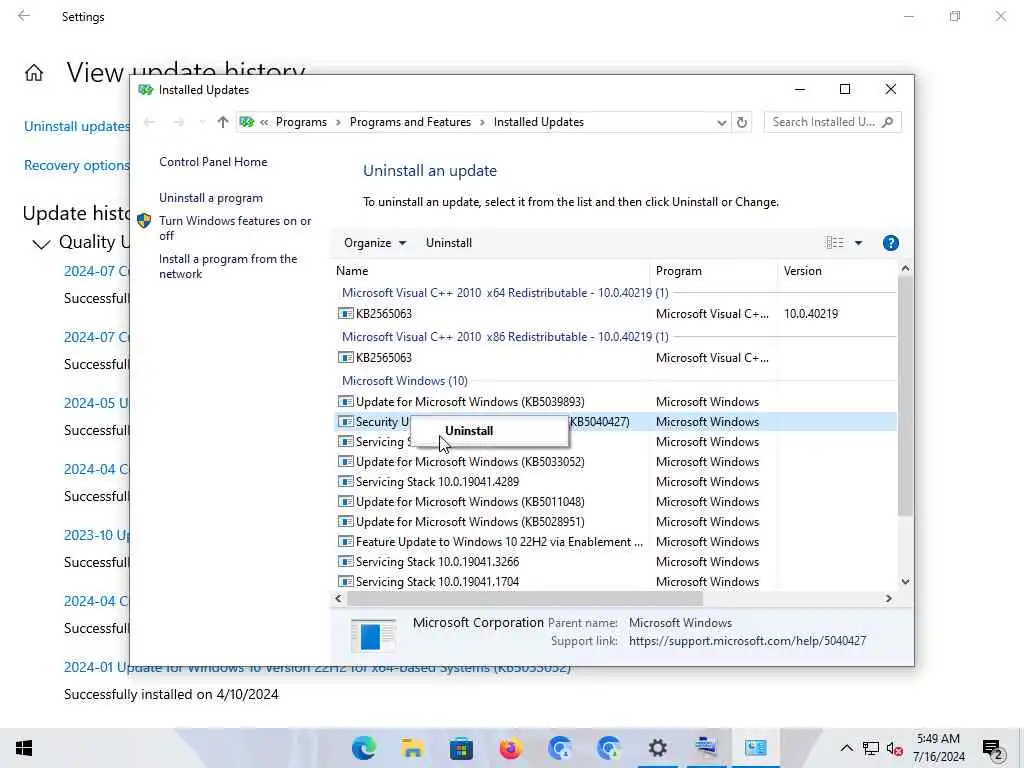Open Install a program from the network
The image size is (1024, 768).
click(x=227, y=266)
